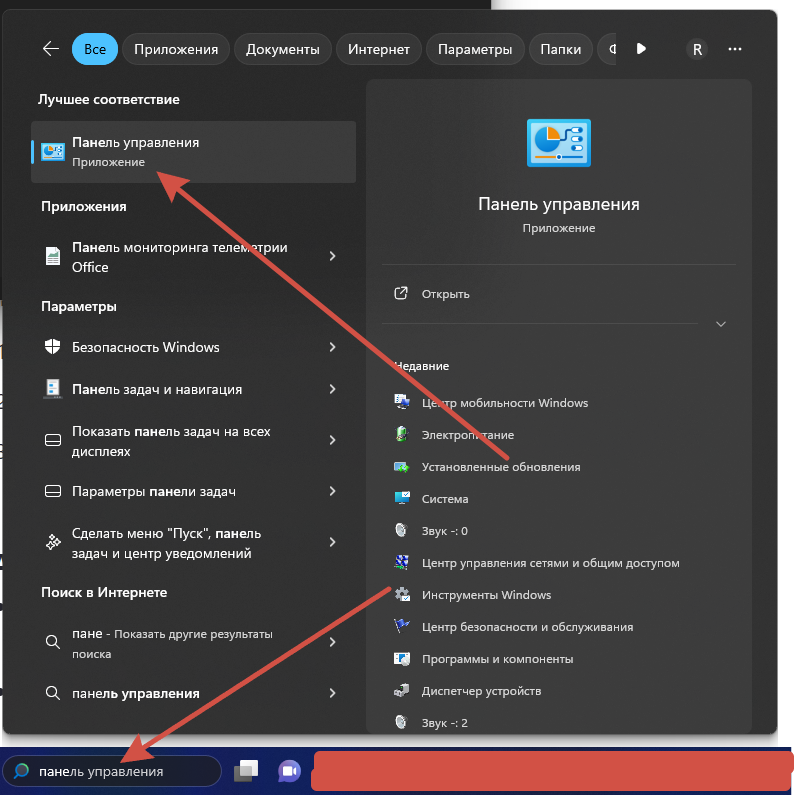Open 'Параметры панели задач' setting
Image resolution: width=809 pixels, height=795 pixels.
193,491
